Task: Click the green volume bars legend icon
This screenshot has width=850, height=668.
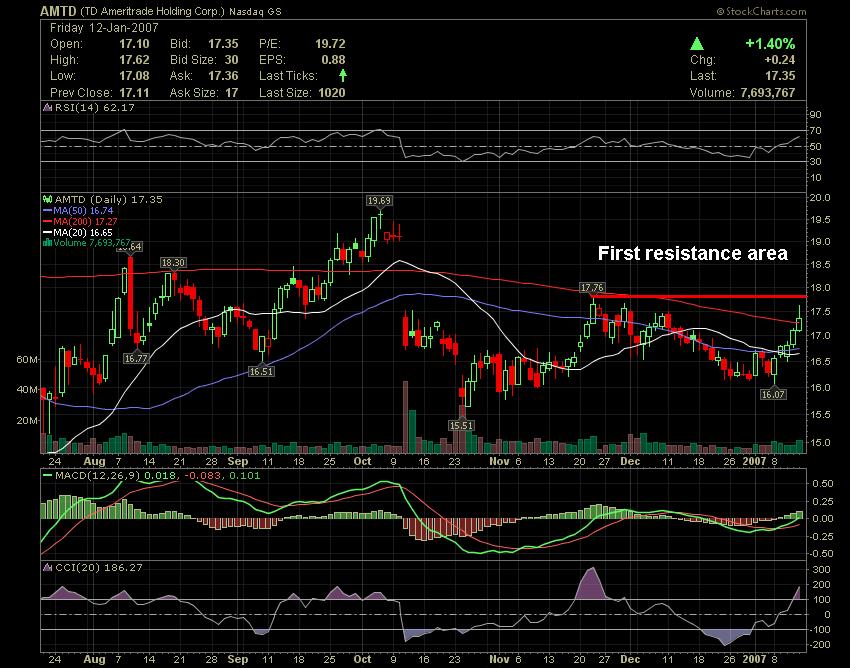Action: [x=48, y=242]
